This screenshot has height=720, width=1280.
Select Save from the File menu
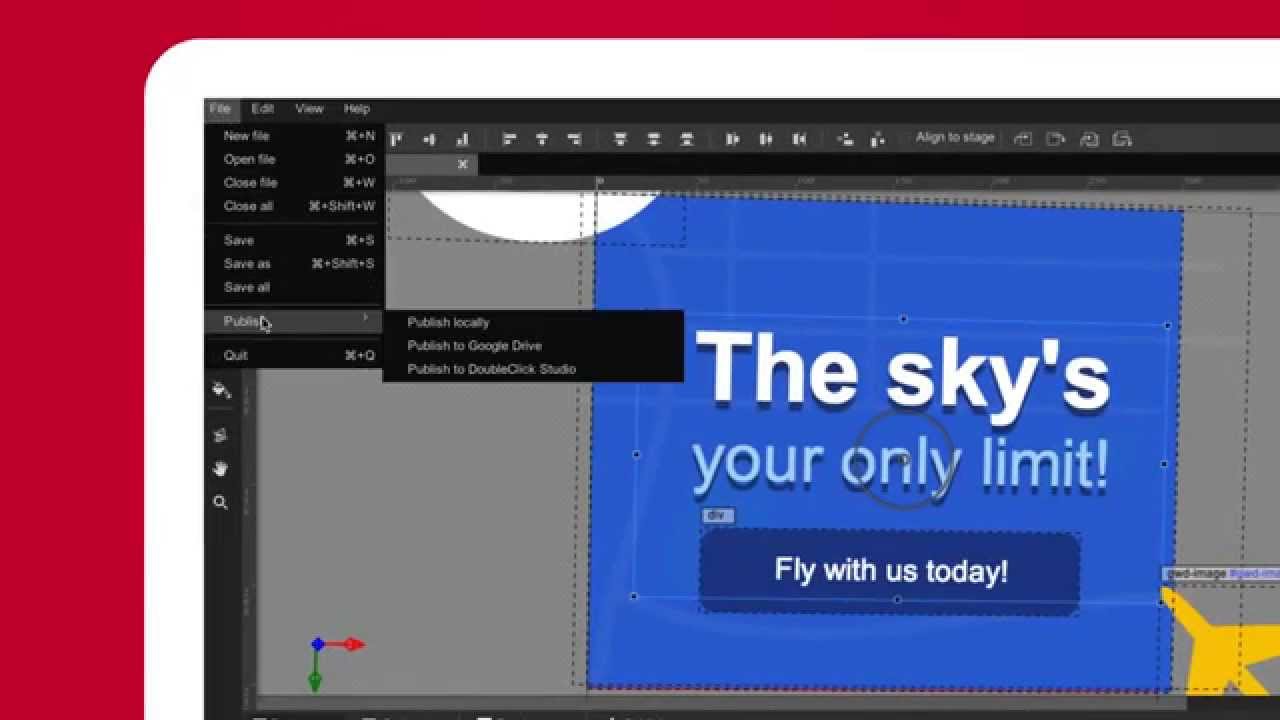pyautogui.click(x=293, y=240)
